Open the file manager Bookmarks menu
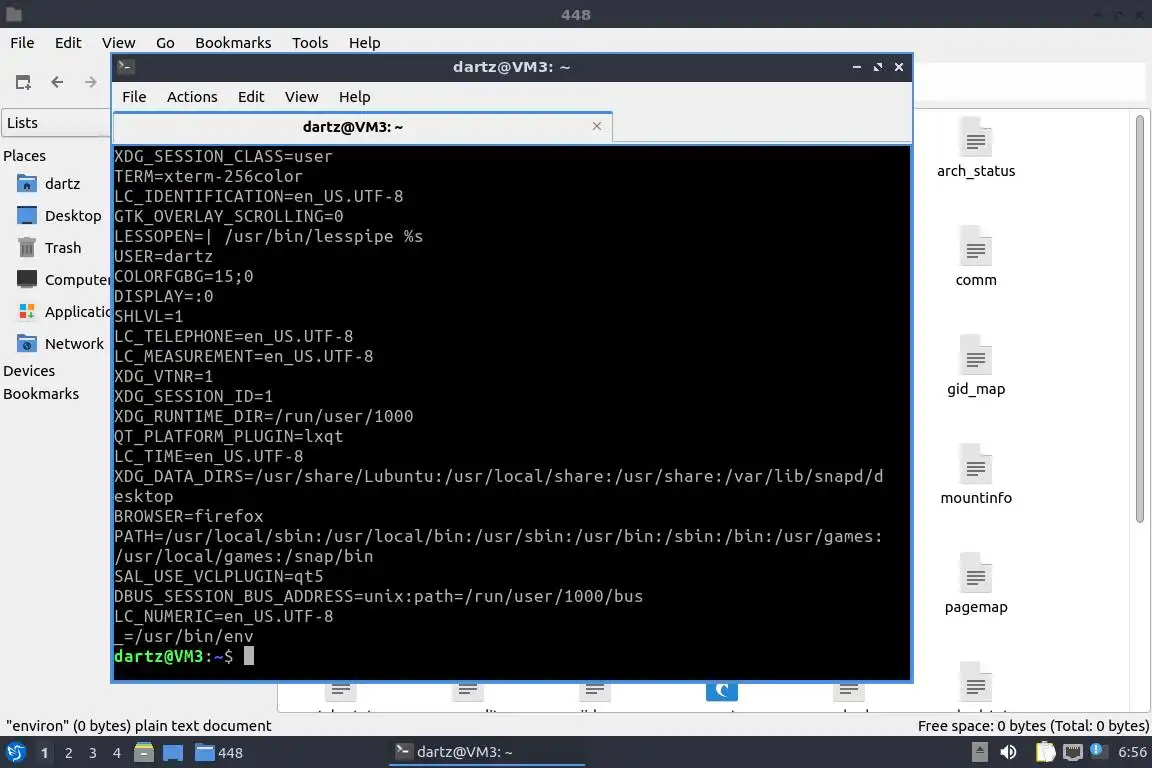Screen dimensions: 1152x768 tap(233, 43)
